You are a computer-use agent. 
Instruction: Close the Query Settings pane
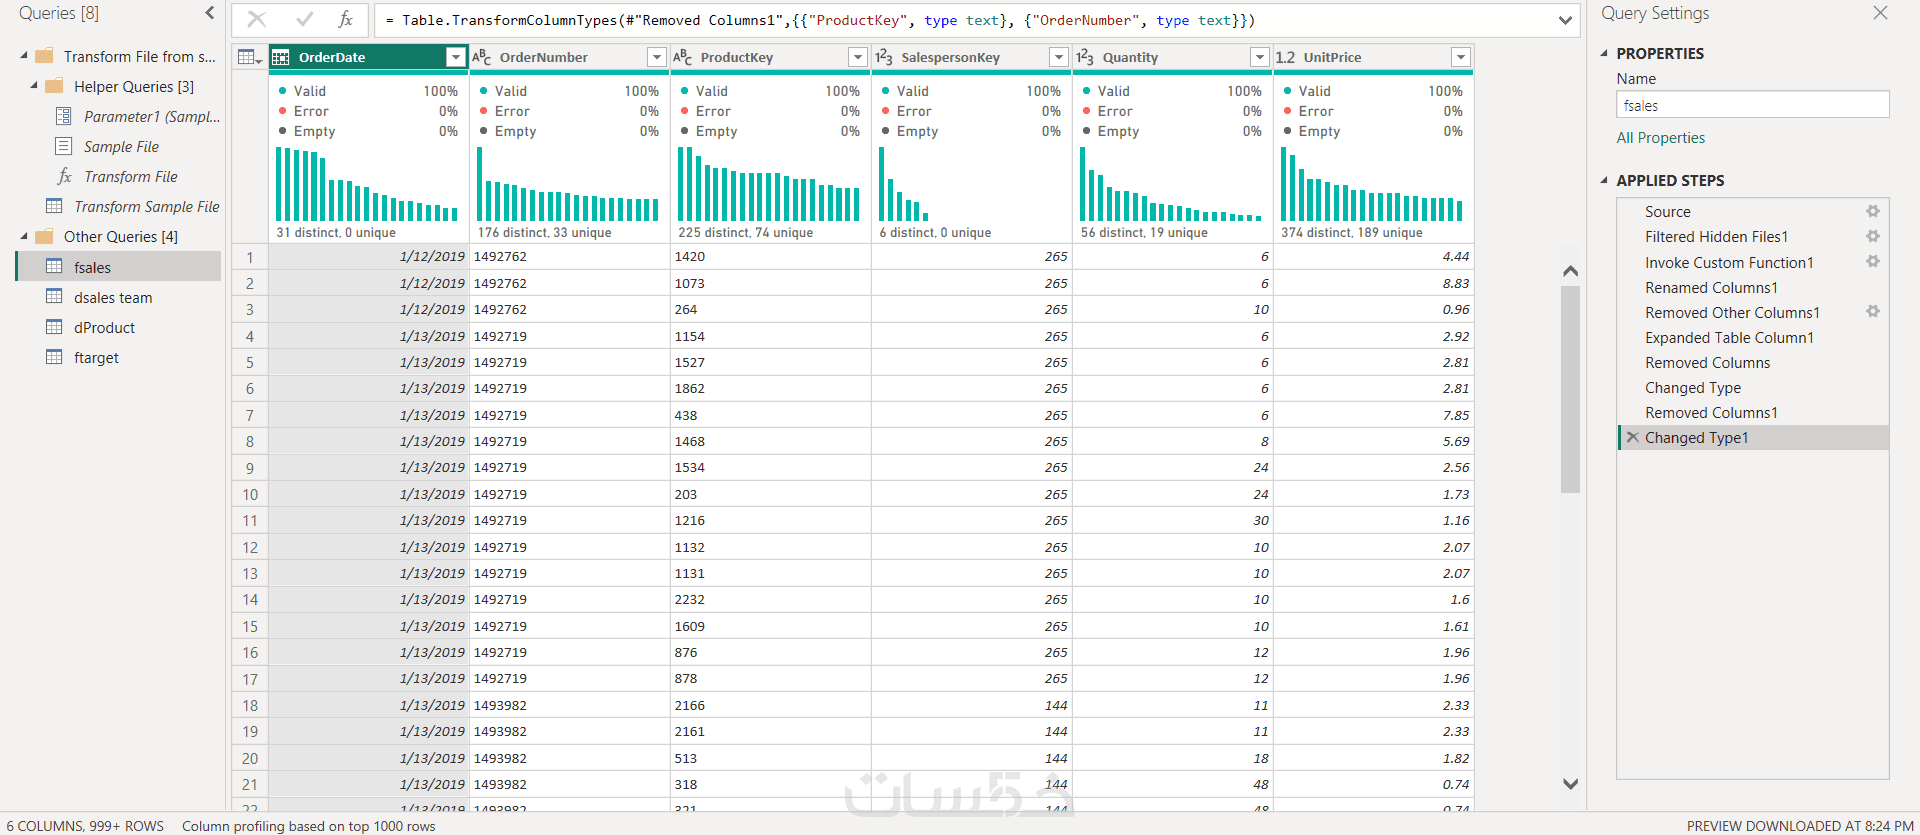click(1880, 13)
